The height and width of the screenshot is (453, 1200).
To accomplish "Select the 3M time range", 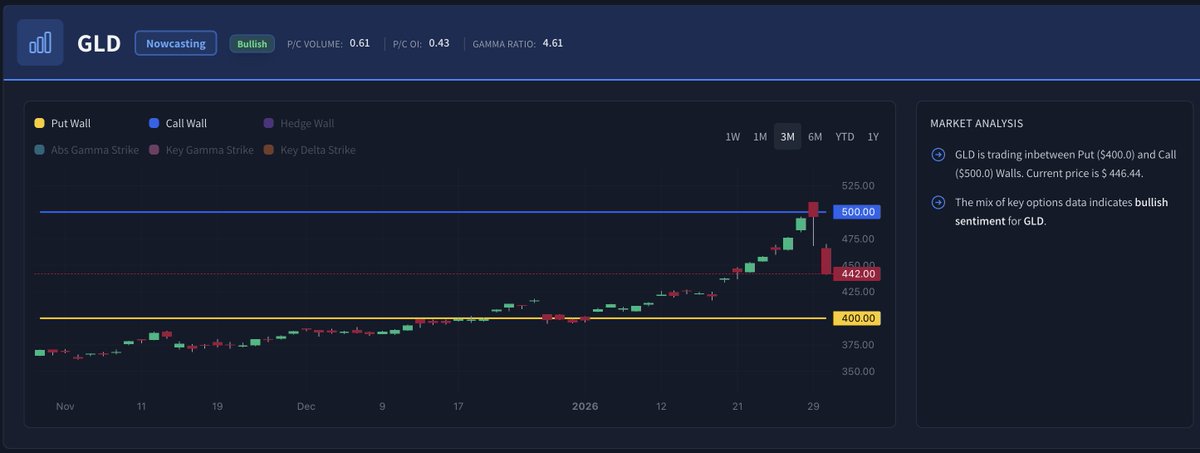I will click(x=788, y=137).
